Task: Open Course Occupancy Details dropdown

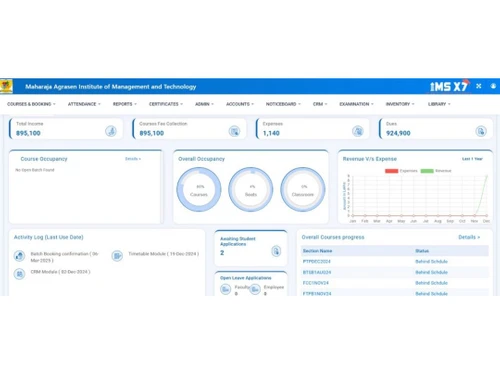Action: coord(133,159)
